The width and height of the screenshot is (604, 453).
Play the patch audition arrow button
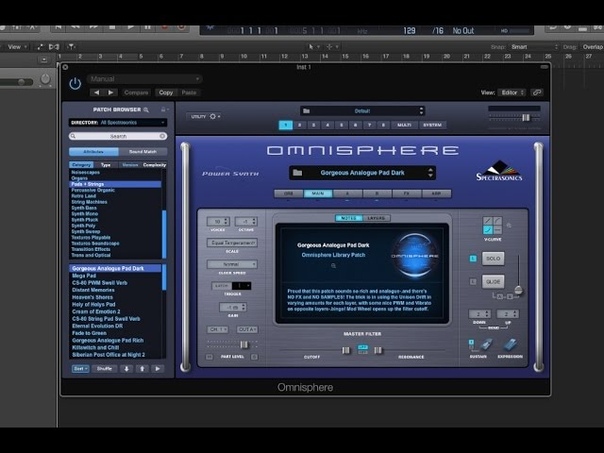(x=158, y=369)
